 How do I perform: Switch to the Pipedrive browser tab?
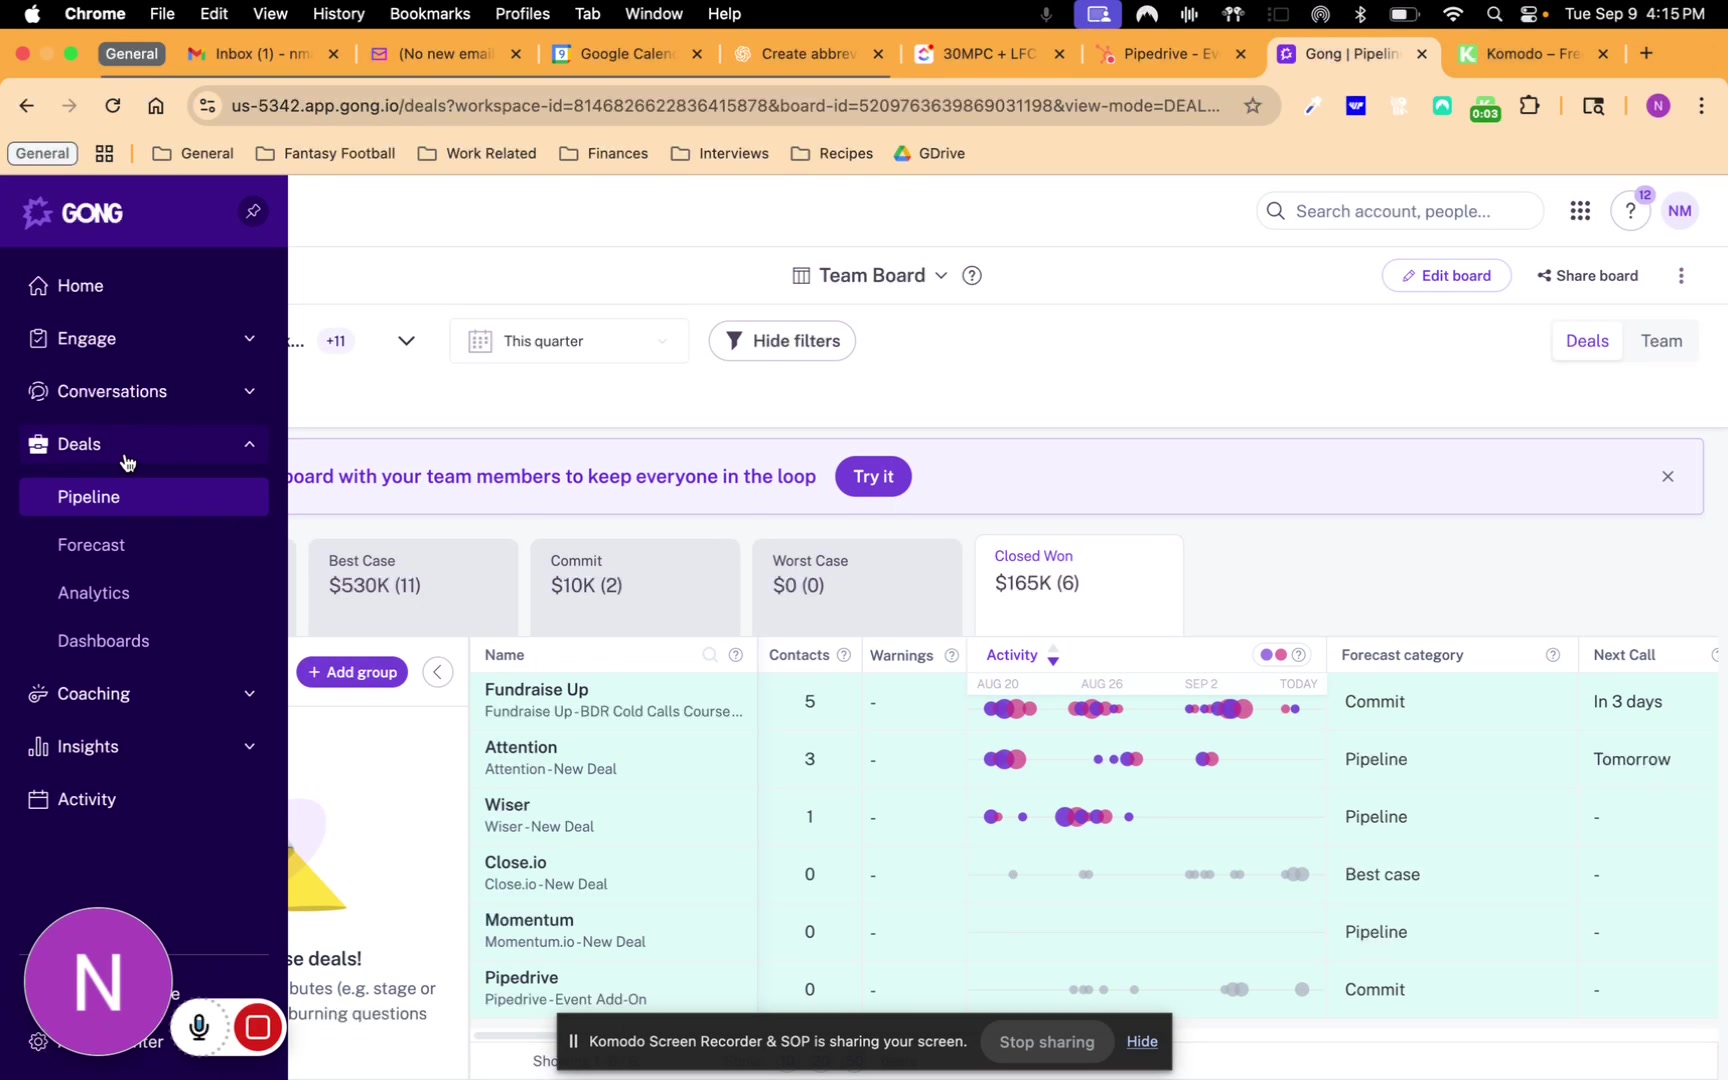click(1171, 54)
